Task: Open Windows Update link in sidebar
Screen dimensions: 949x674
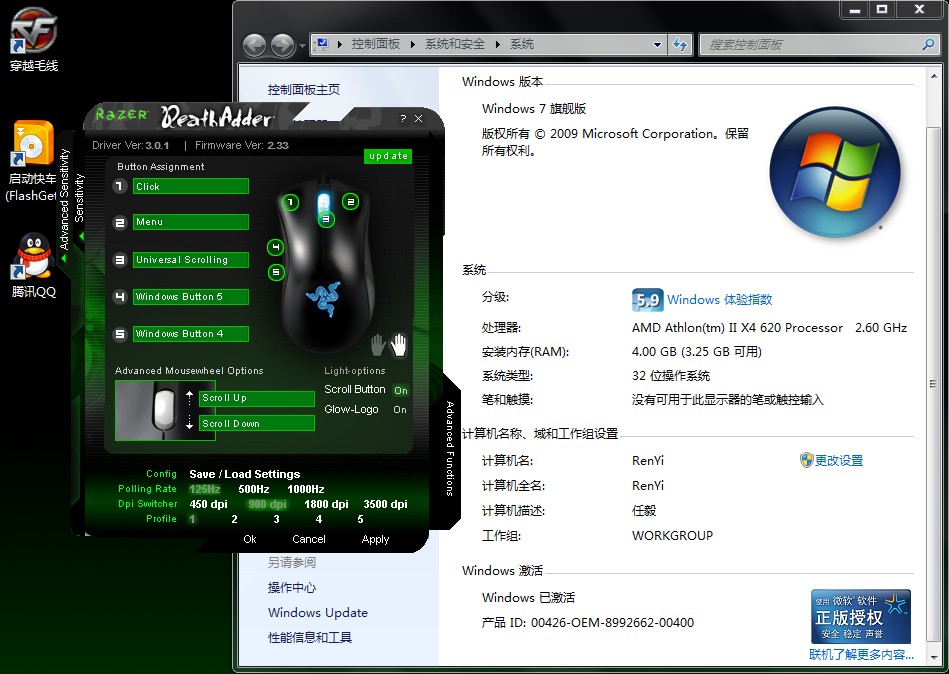Action: point(318,612)
